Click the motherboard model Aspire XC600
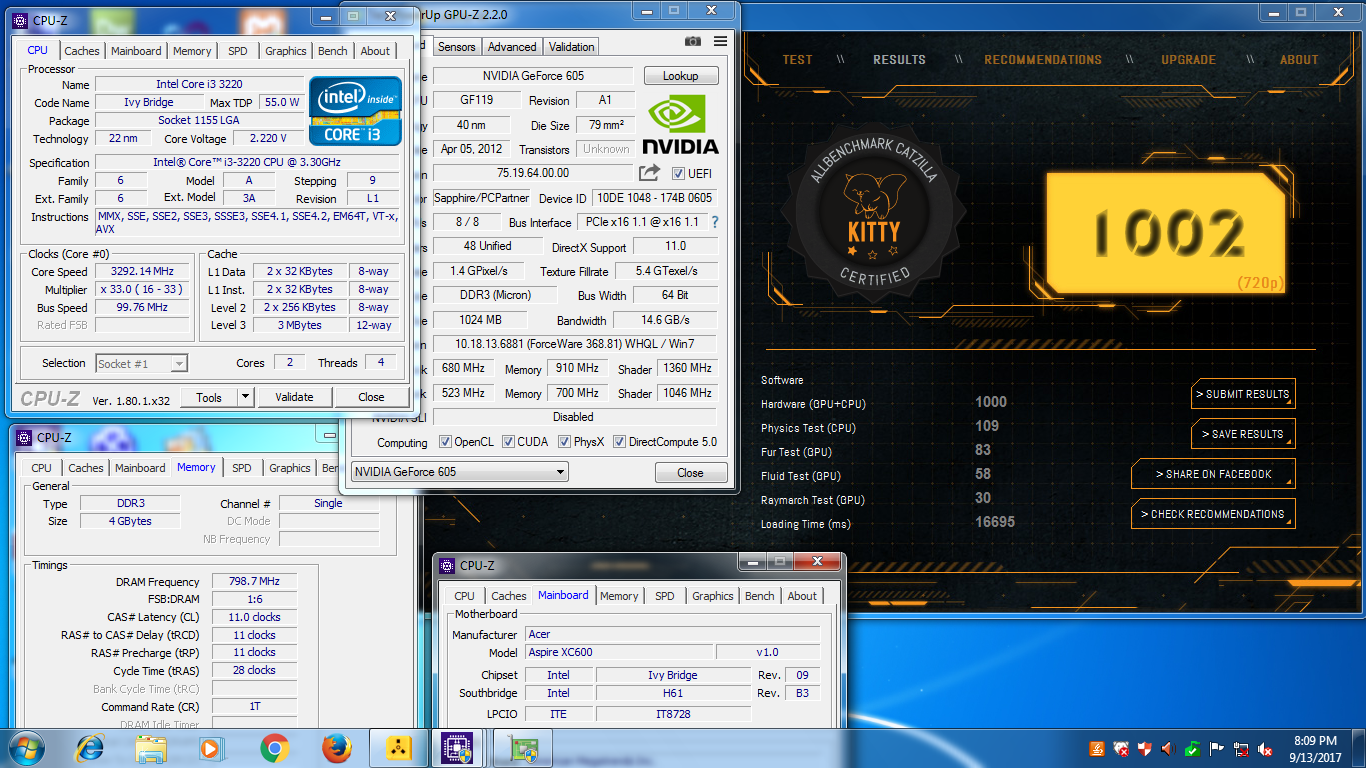This screenshot has width=1366, height=768. point(618,652)
